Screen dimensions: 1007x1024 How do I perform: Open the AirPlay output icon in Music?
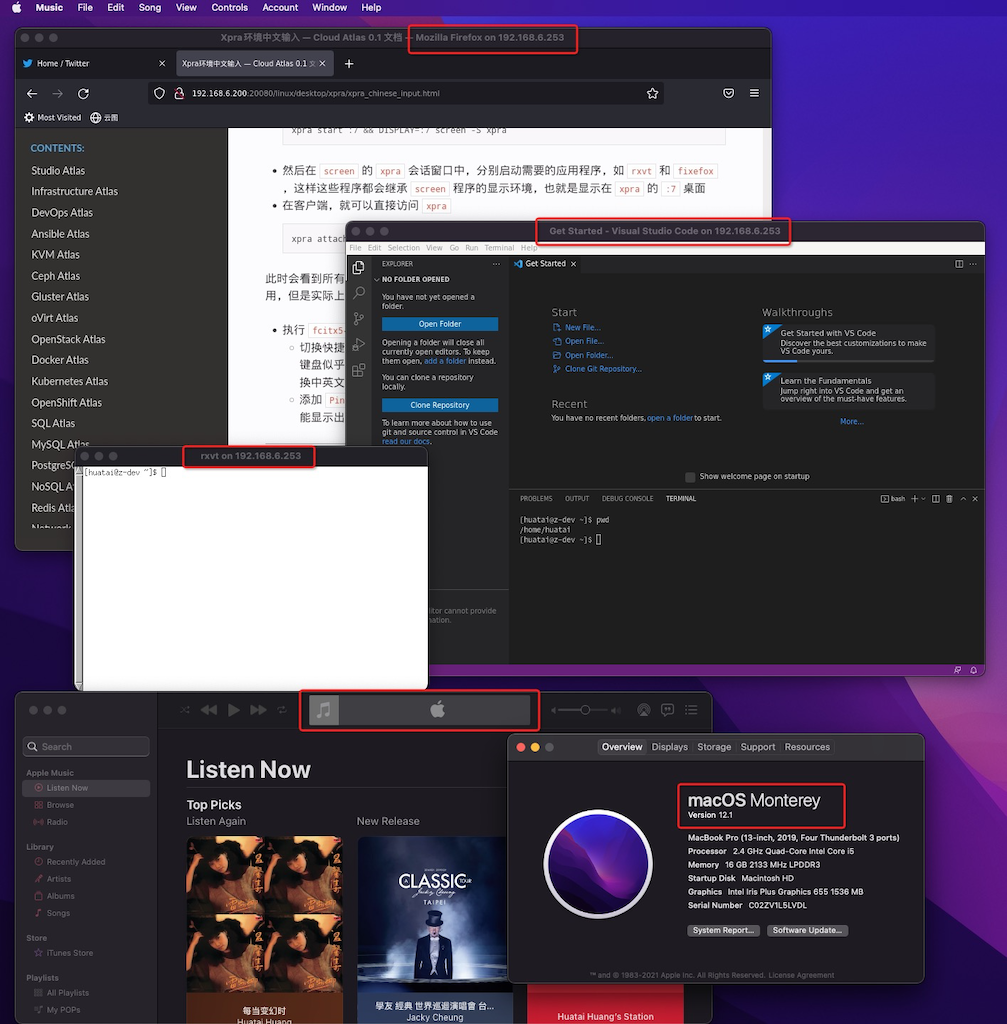(x=643, y=710)
